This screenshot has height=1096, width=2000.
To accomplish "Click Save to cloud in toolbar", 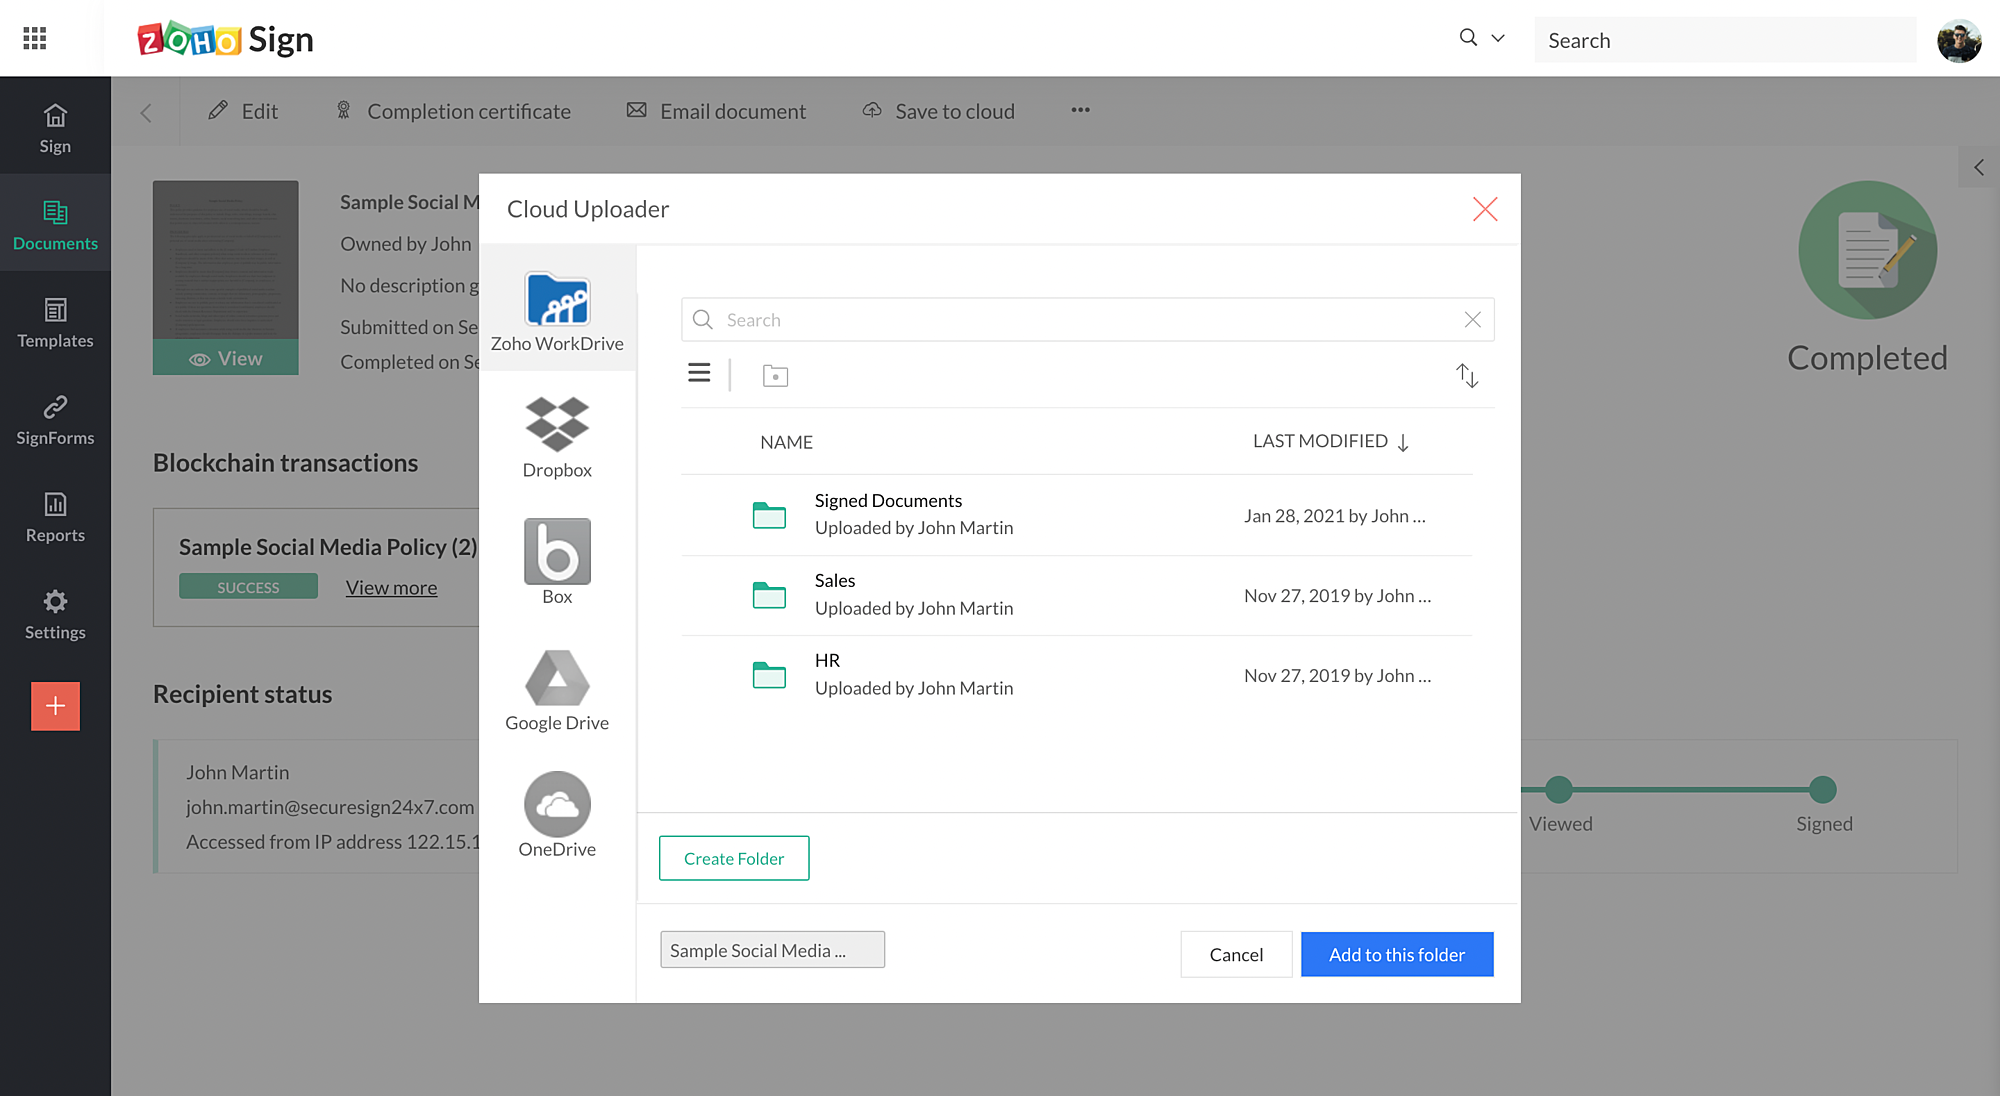I will [939, 111].
